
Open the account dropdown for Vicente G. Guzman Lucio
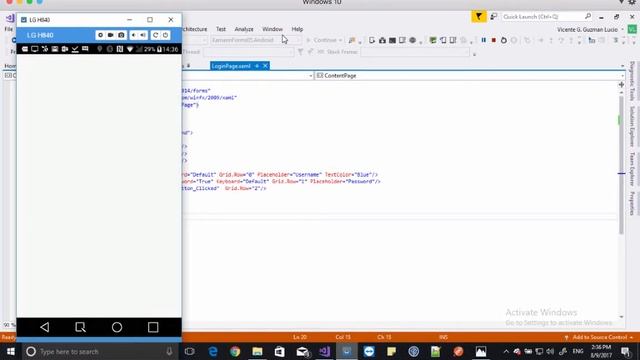[623, 29]
